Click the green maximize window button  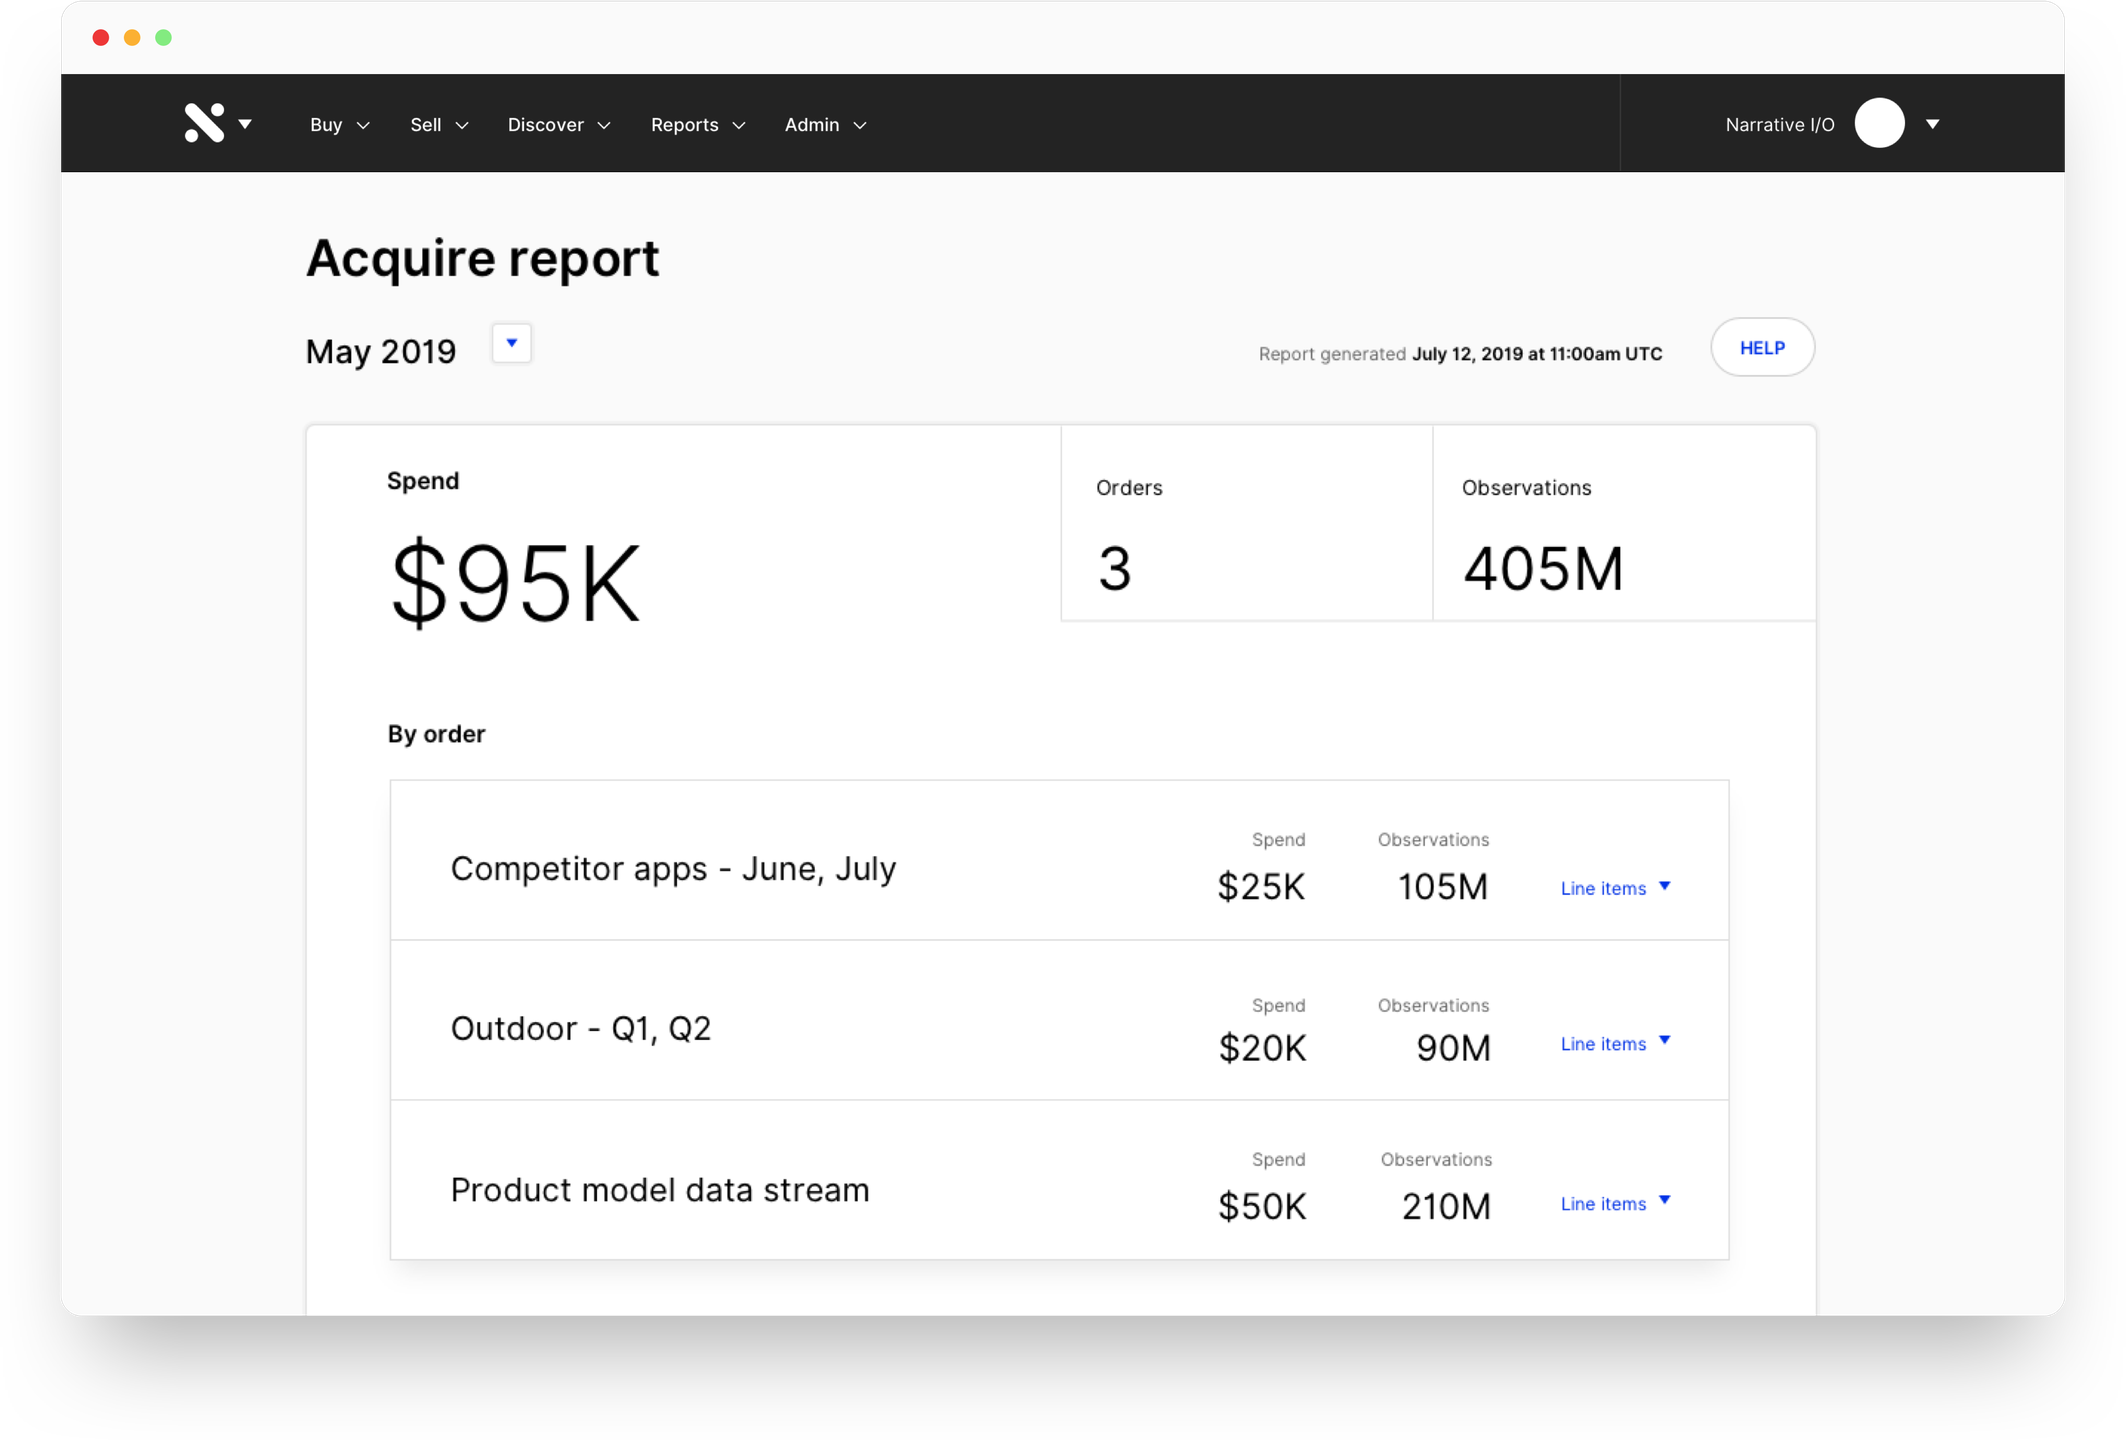click(164, 38)
